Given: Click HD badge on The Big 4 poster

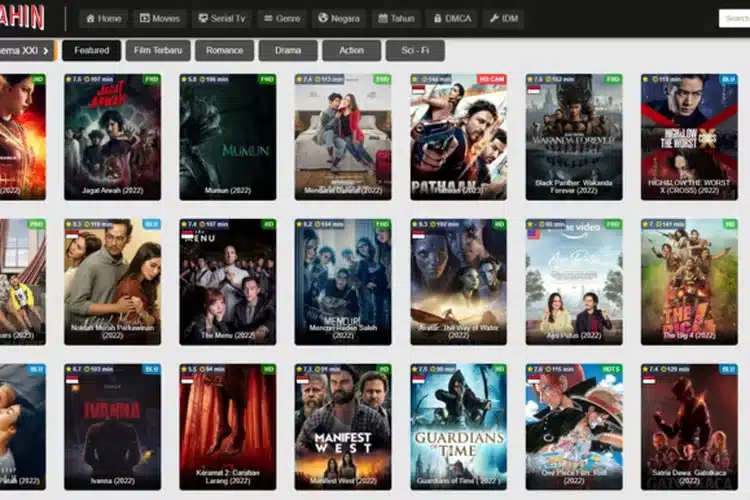Looking at the screenshot, I should coord(730,224).
